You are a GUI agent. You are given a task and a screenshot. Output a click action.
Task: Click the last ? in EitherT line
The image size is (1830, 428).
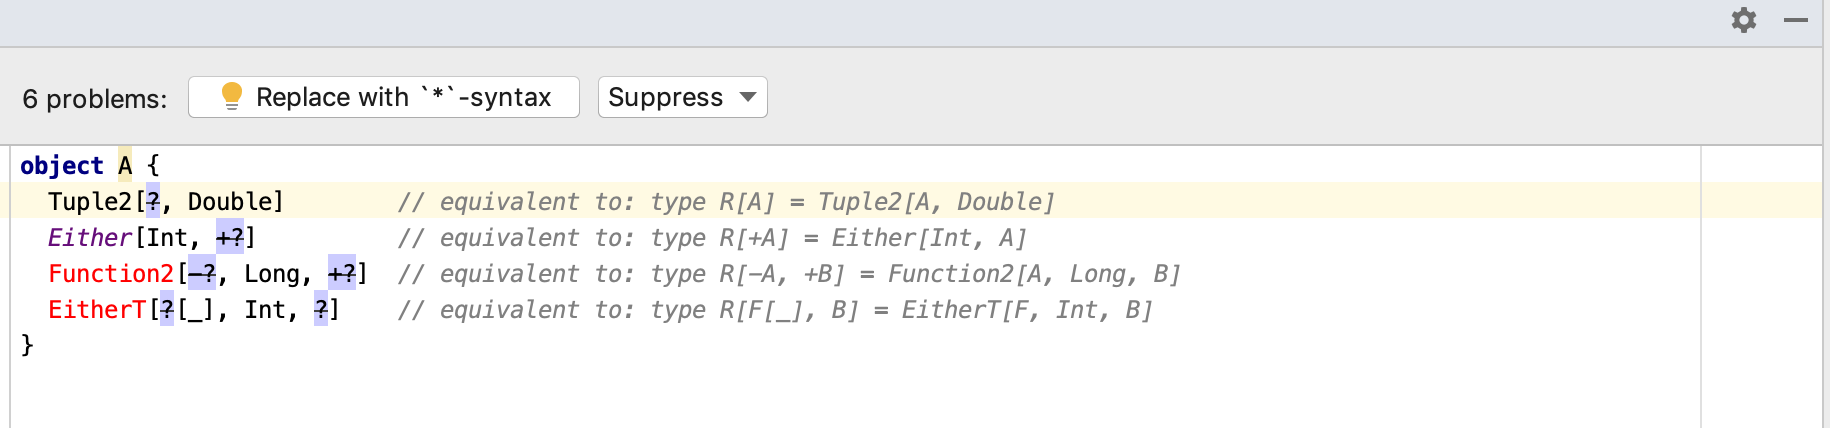321,310
